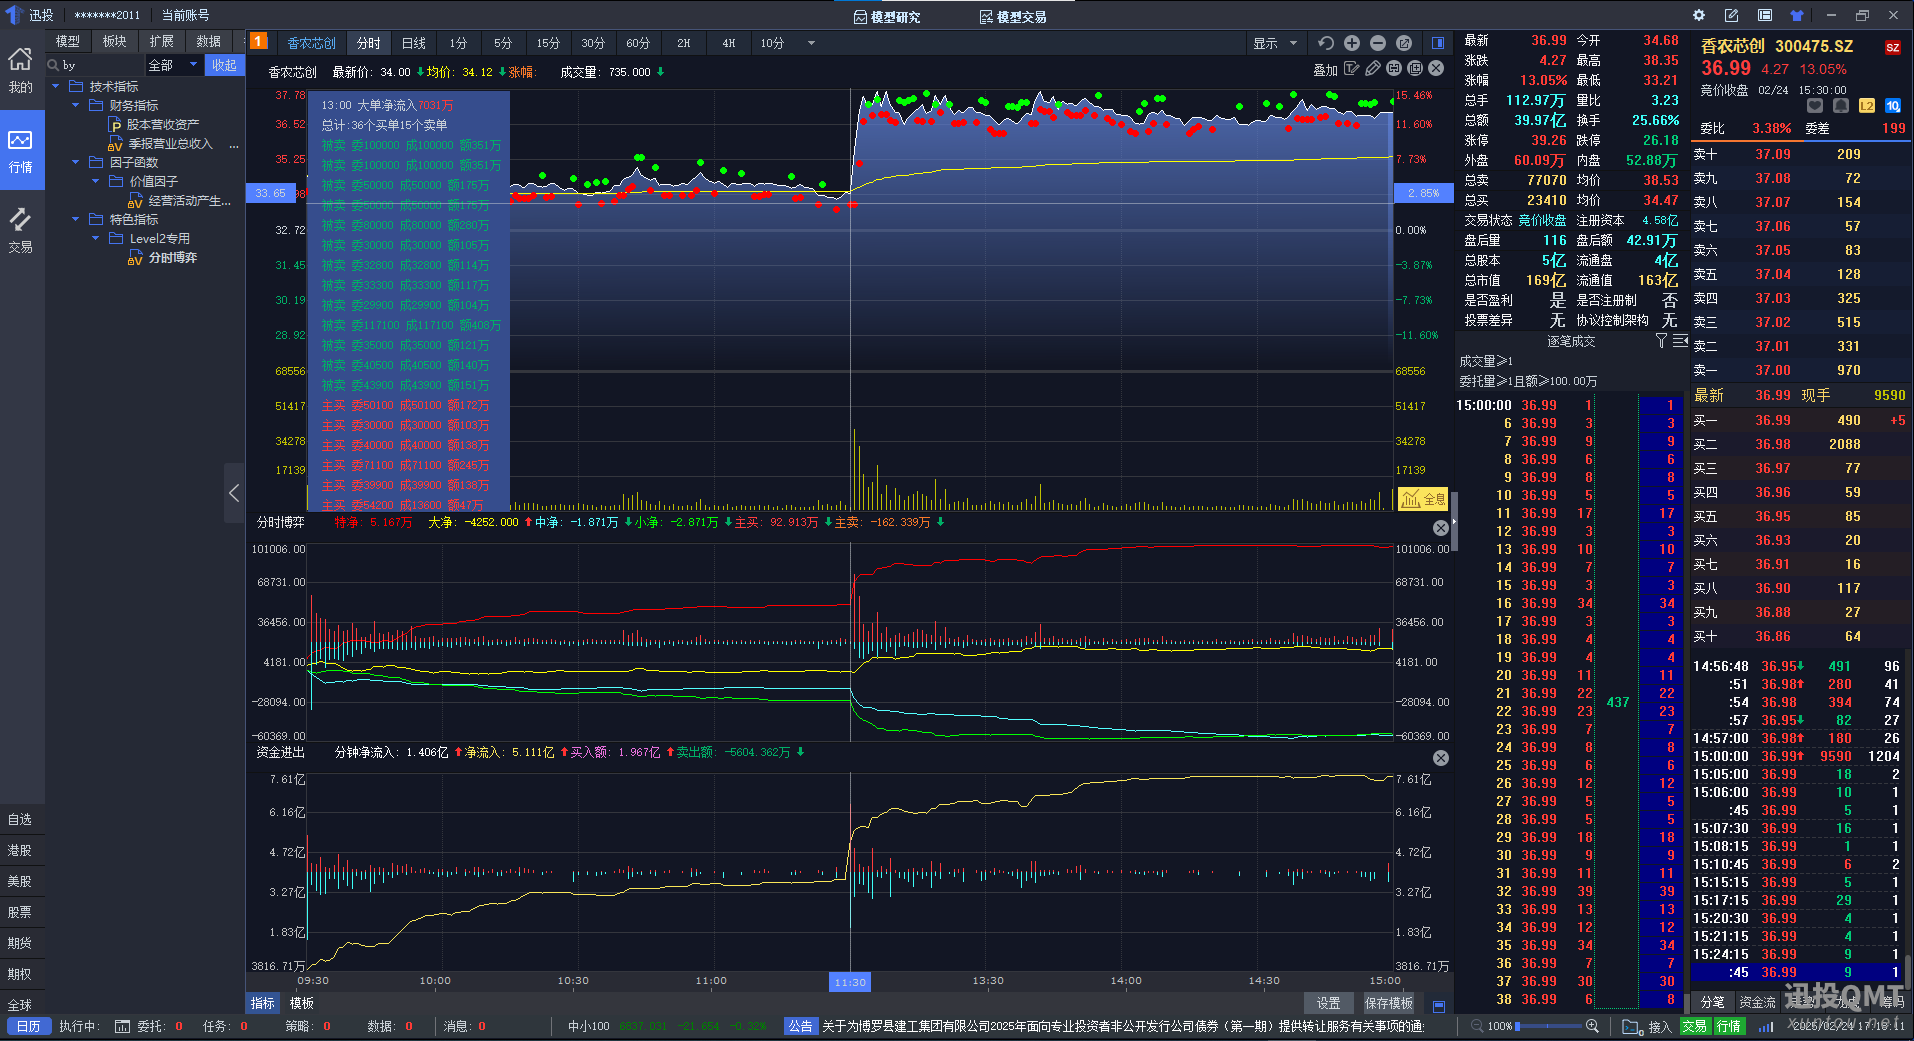Open filter funnel icon in 逐笔成交
The image size is (1914, 1041).
pyautogui.click(x=1661, y=341)
